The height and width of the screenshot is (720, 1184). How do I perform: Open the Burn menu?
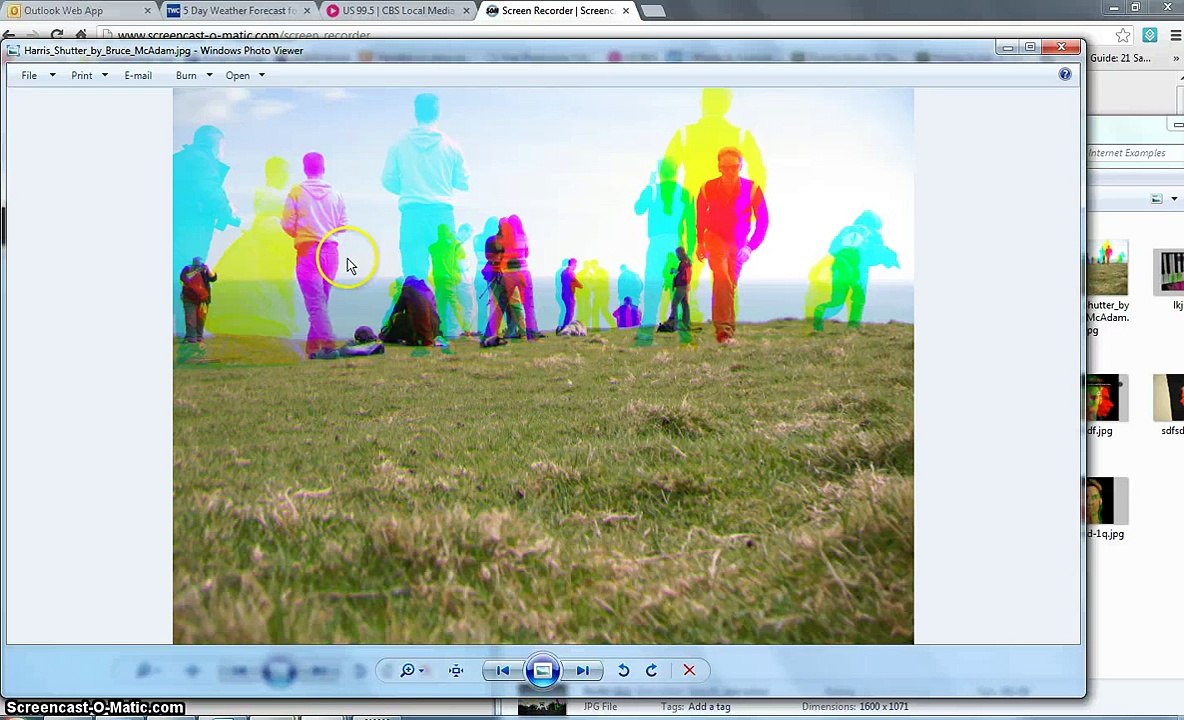(x=186, y=75)
